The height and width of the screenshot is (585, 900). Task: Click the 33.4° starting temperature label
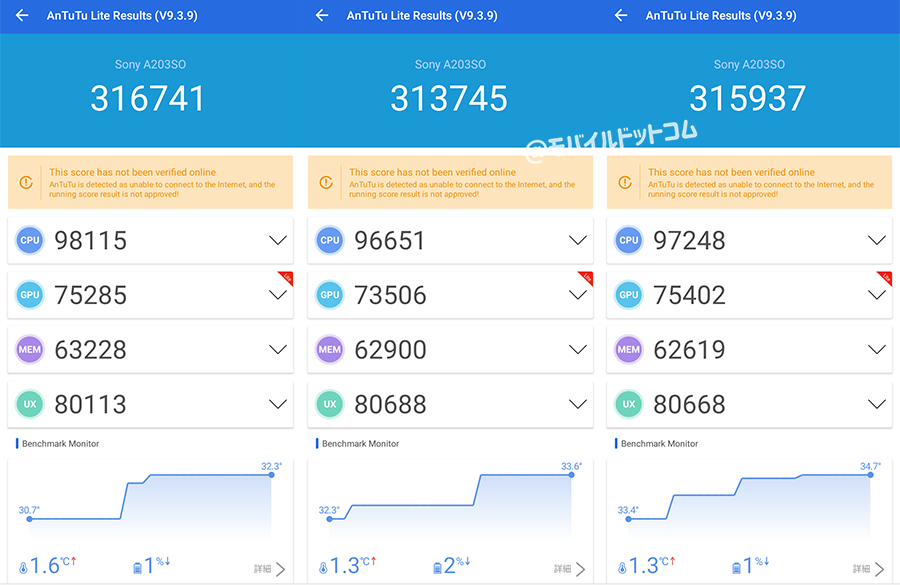tap(628, 510)
